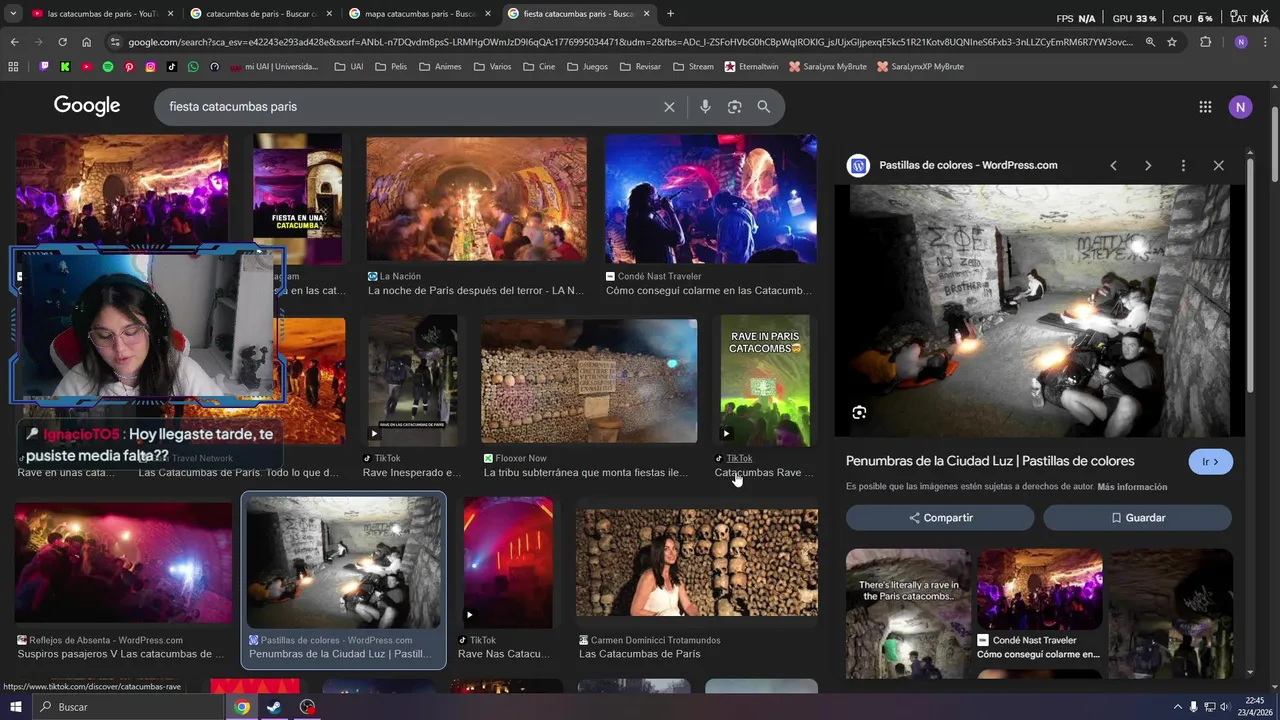Open the Pelis bookmarks folder

coord(391,67)
